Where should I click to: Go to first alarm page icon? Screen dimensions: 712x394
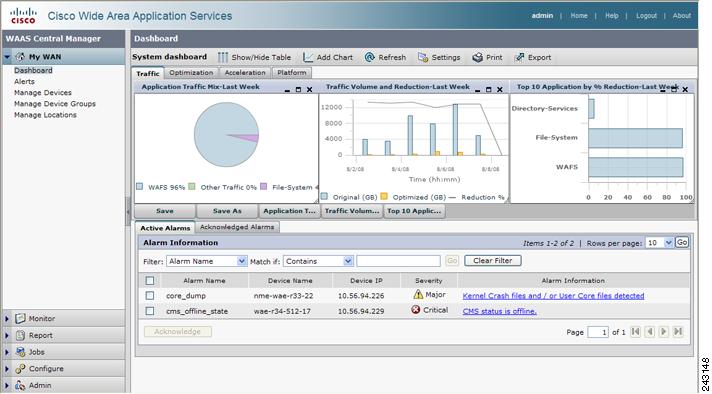[636, 332]
